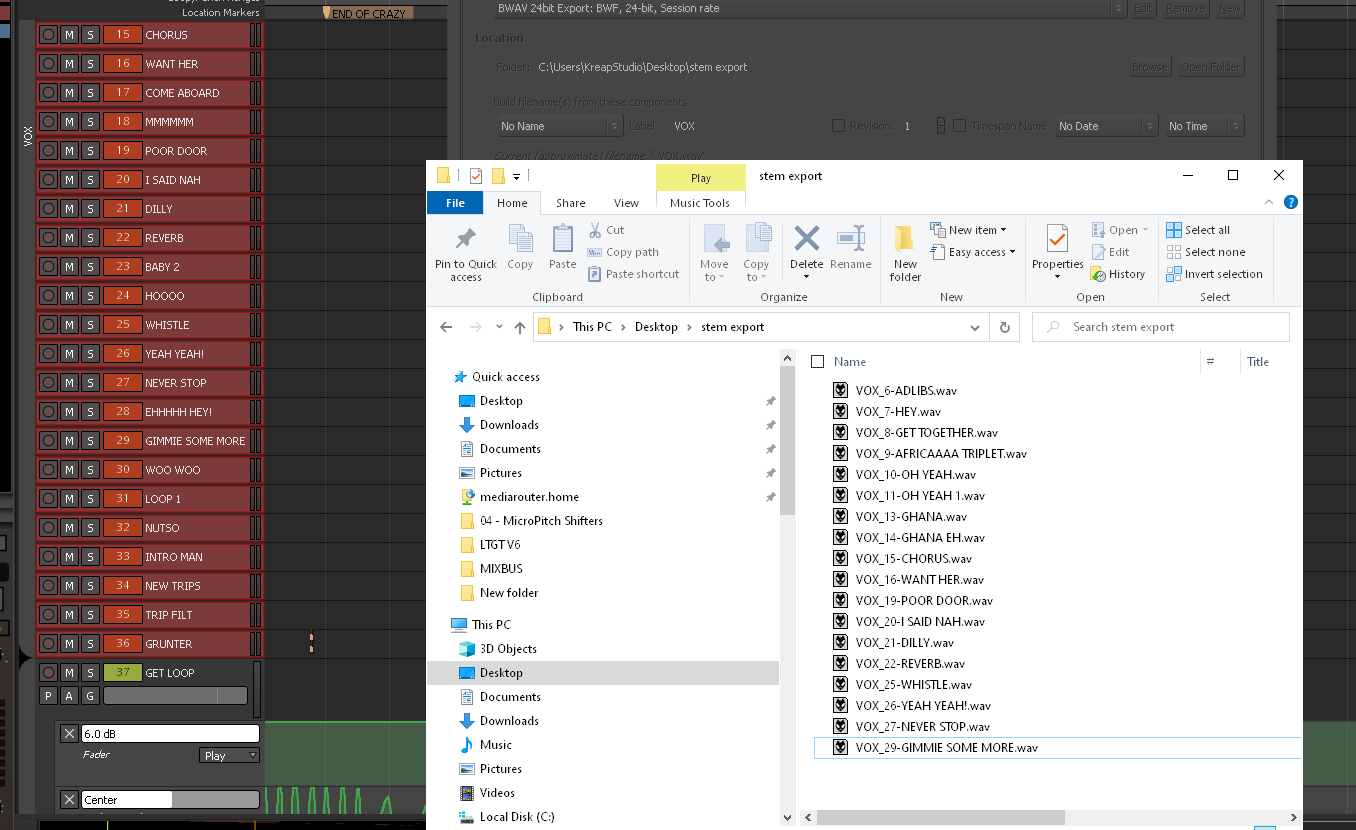Mute the WHISTLE track
This screenshot has width=1356, height=830.
(x=69, y=325)
